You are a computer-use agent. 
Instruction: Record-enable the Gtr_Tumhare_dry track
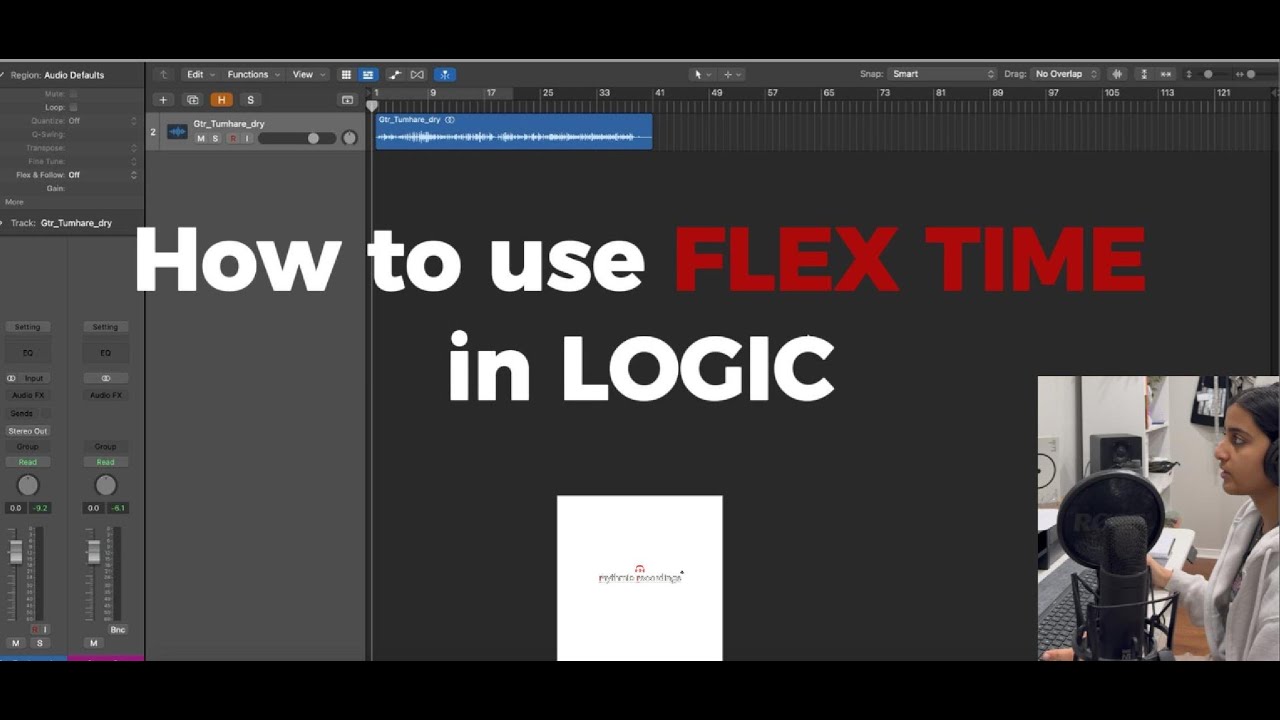(233, 139)
